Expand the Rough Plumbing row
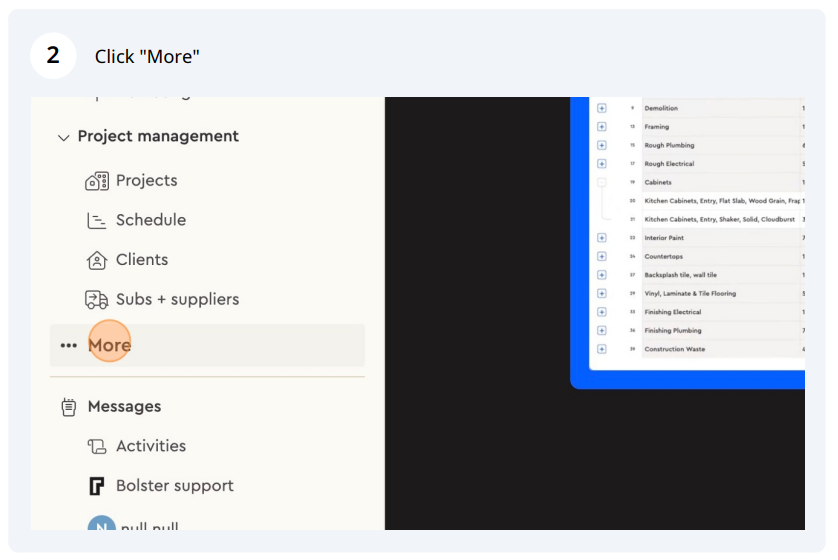The width and height of the screenshot is (838, 560). point(602,145)
